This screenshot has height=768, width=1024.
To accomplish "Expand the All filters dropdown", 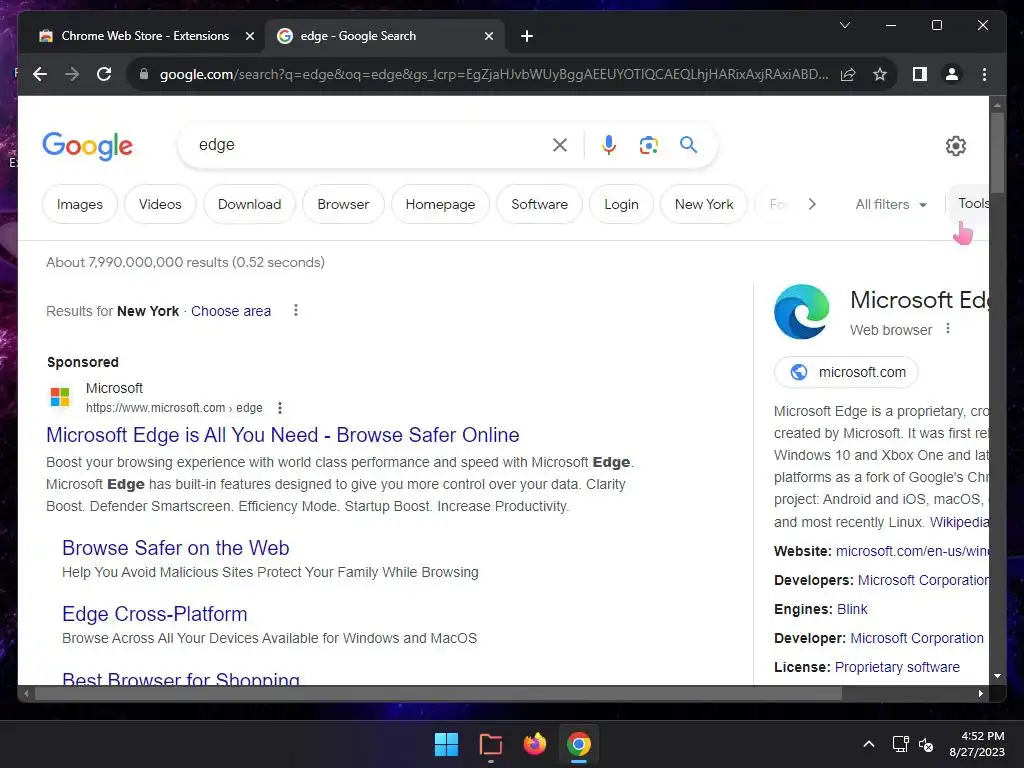I will 891,204.
